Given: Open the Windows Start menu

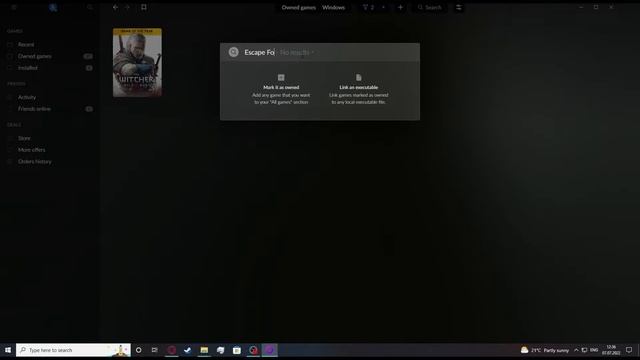Looking at the screenshot, I should (x=8, y=350).
